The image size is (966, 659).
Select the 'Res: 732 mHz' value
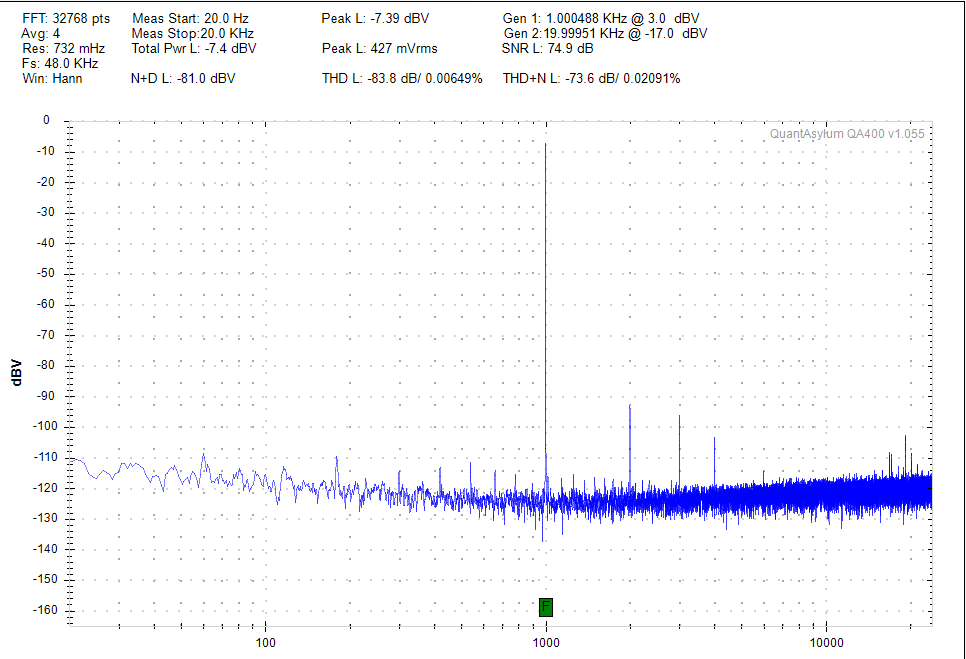pyautogui.click(x=63, y=48)
